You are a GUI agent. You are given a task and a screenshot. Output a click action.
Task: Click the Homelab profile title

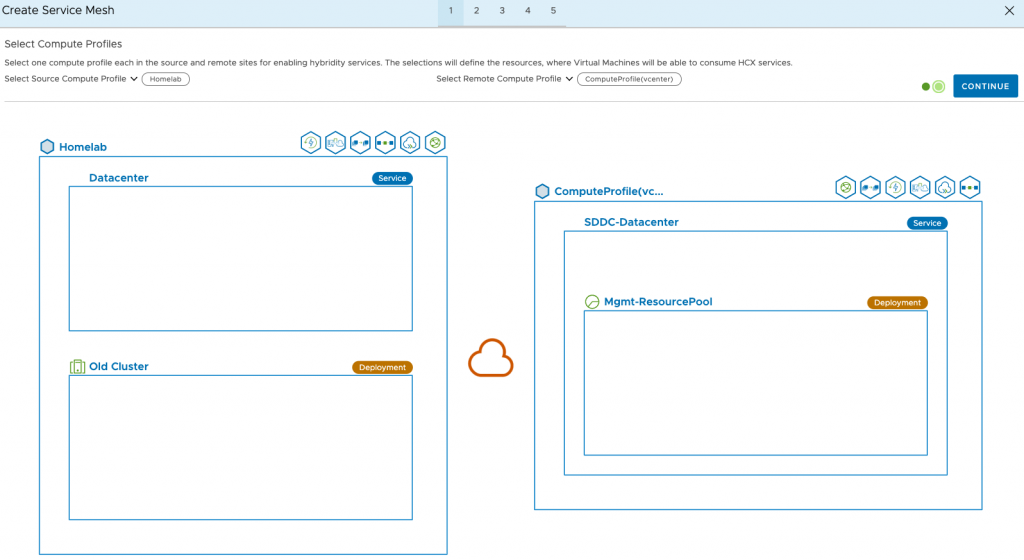click(x=83, y=147)
